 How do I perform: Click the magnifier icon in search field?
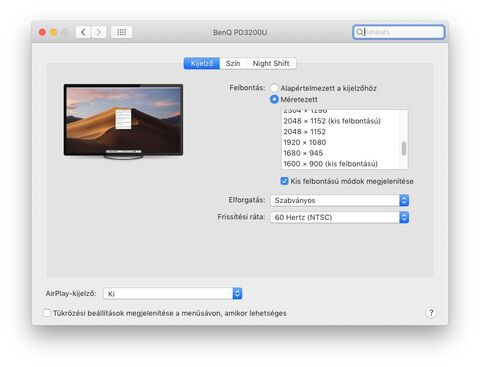click(x=359, y=32)
